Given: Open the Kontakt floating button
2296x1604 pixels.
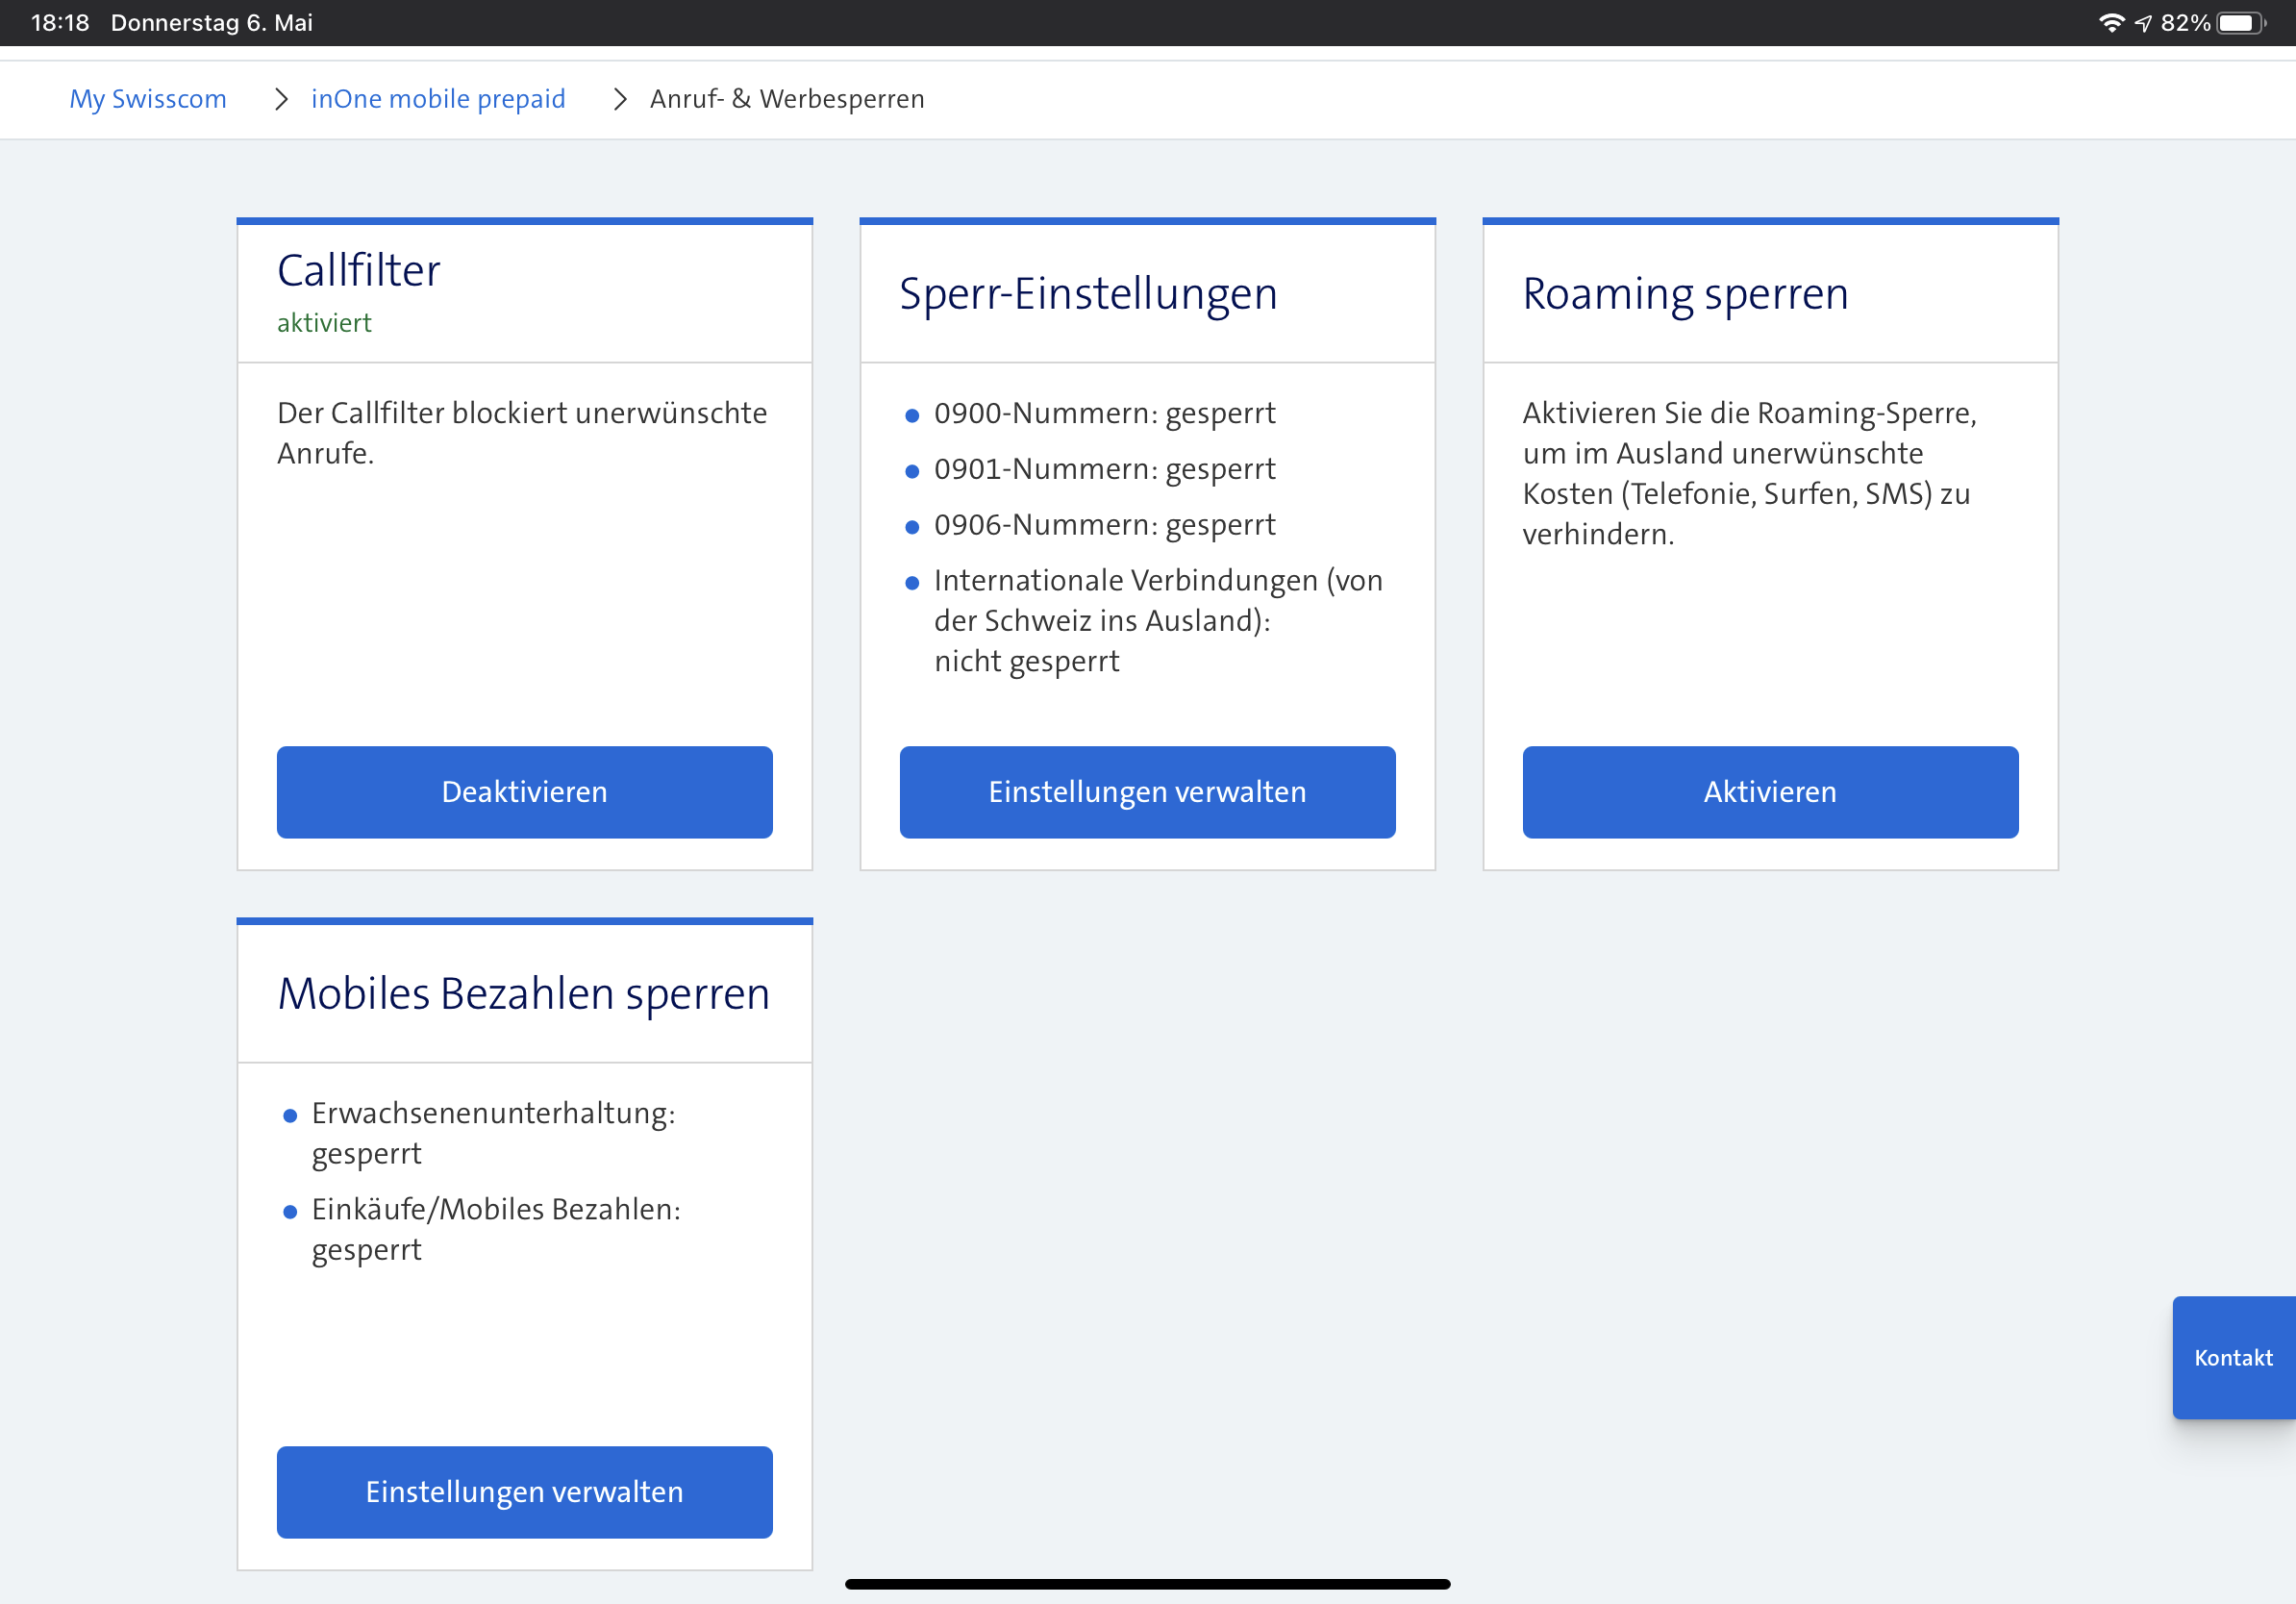Looking at the screenshot, I should 2233,1357.
